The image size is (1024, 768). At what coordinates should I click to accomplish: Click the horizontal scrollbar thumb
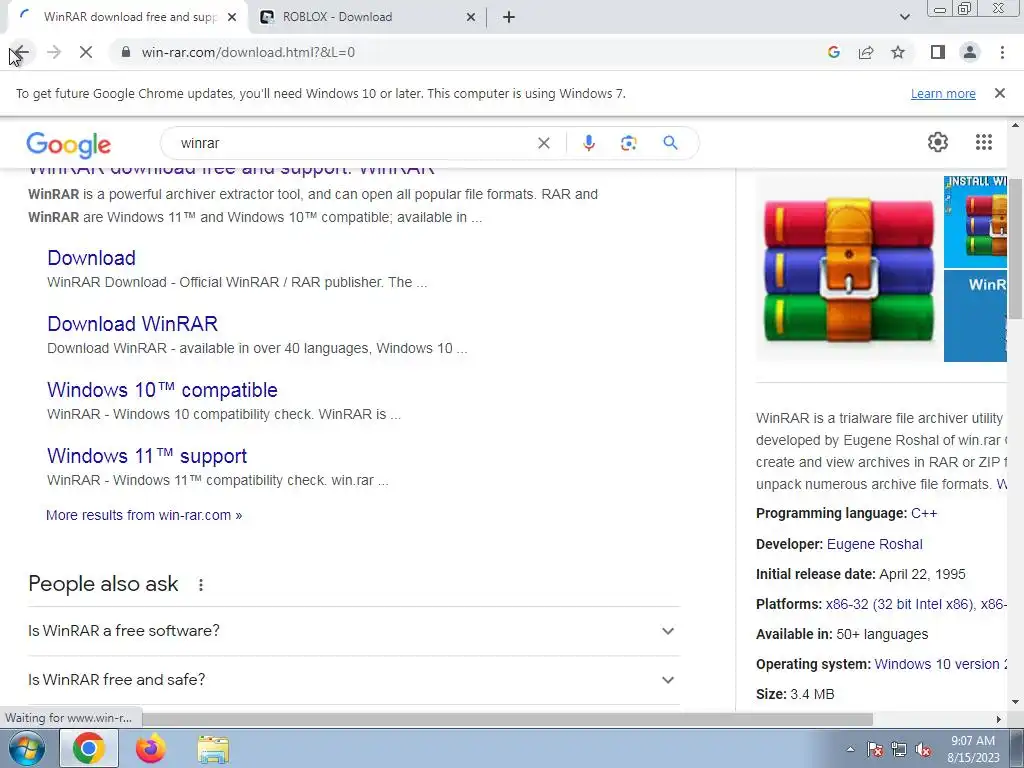(x=507, y=719)
